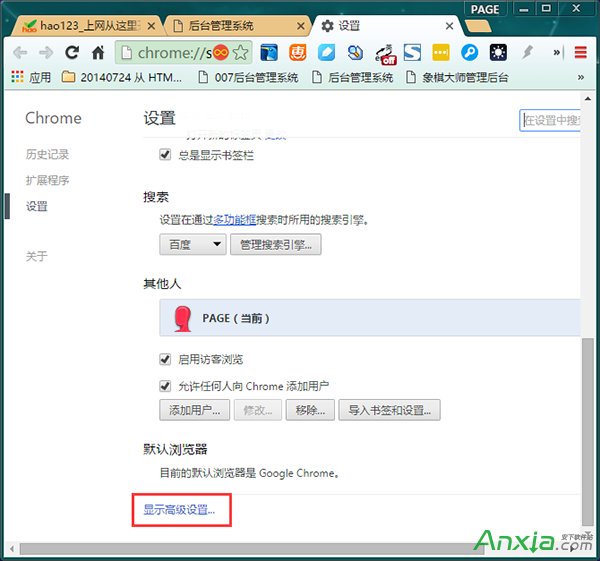The height and width of the screenshot is (561, 600).
Task: Open the home page icon
Action: pos(98,52)
